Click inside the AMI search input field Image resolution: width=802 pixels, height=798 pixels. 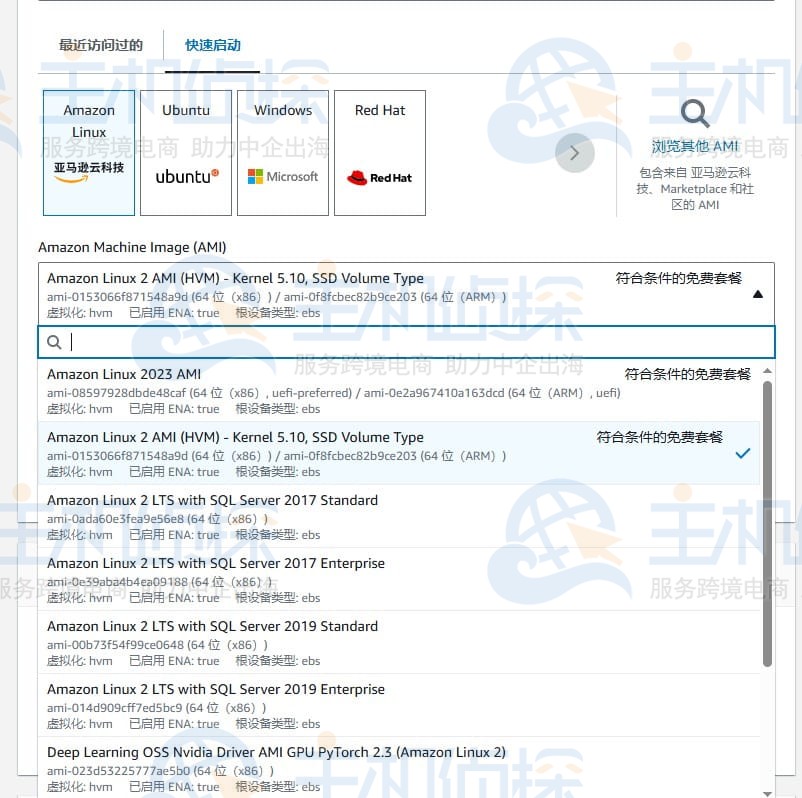tap(400, 340)
